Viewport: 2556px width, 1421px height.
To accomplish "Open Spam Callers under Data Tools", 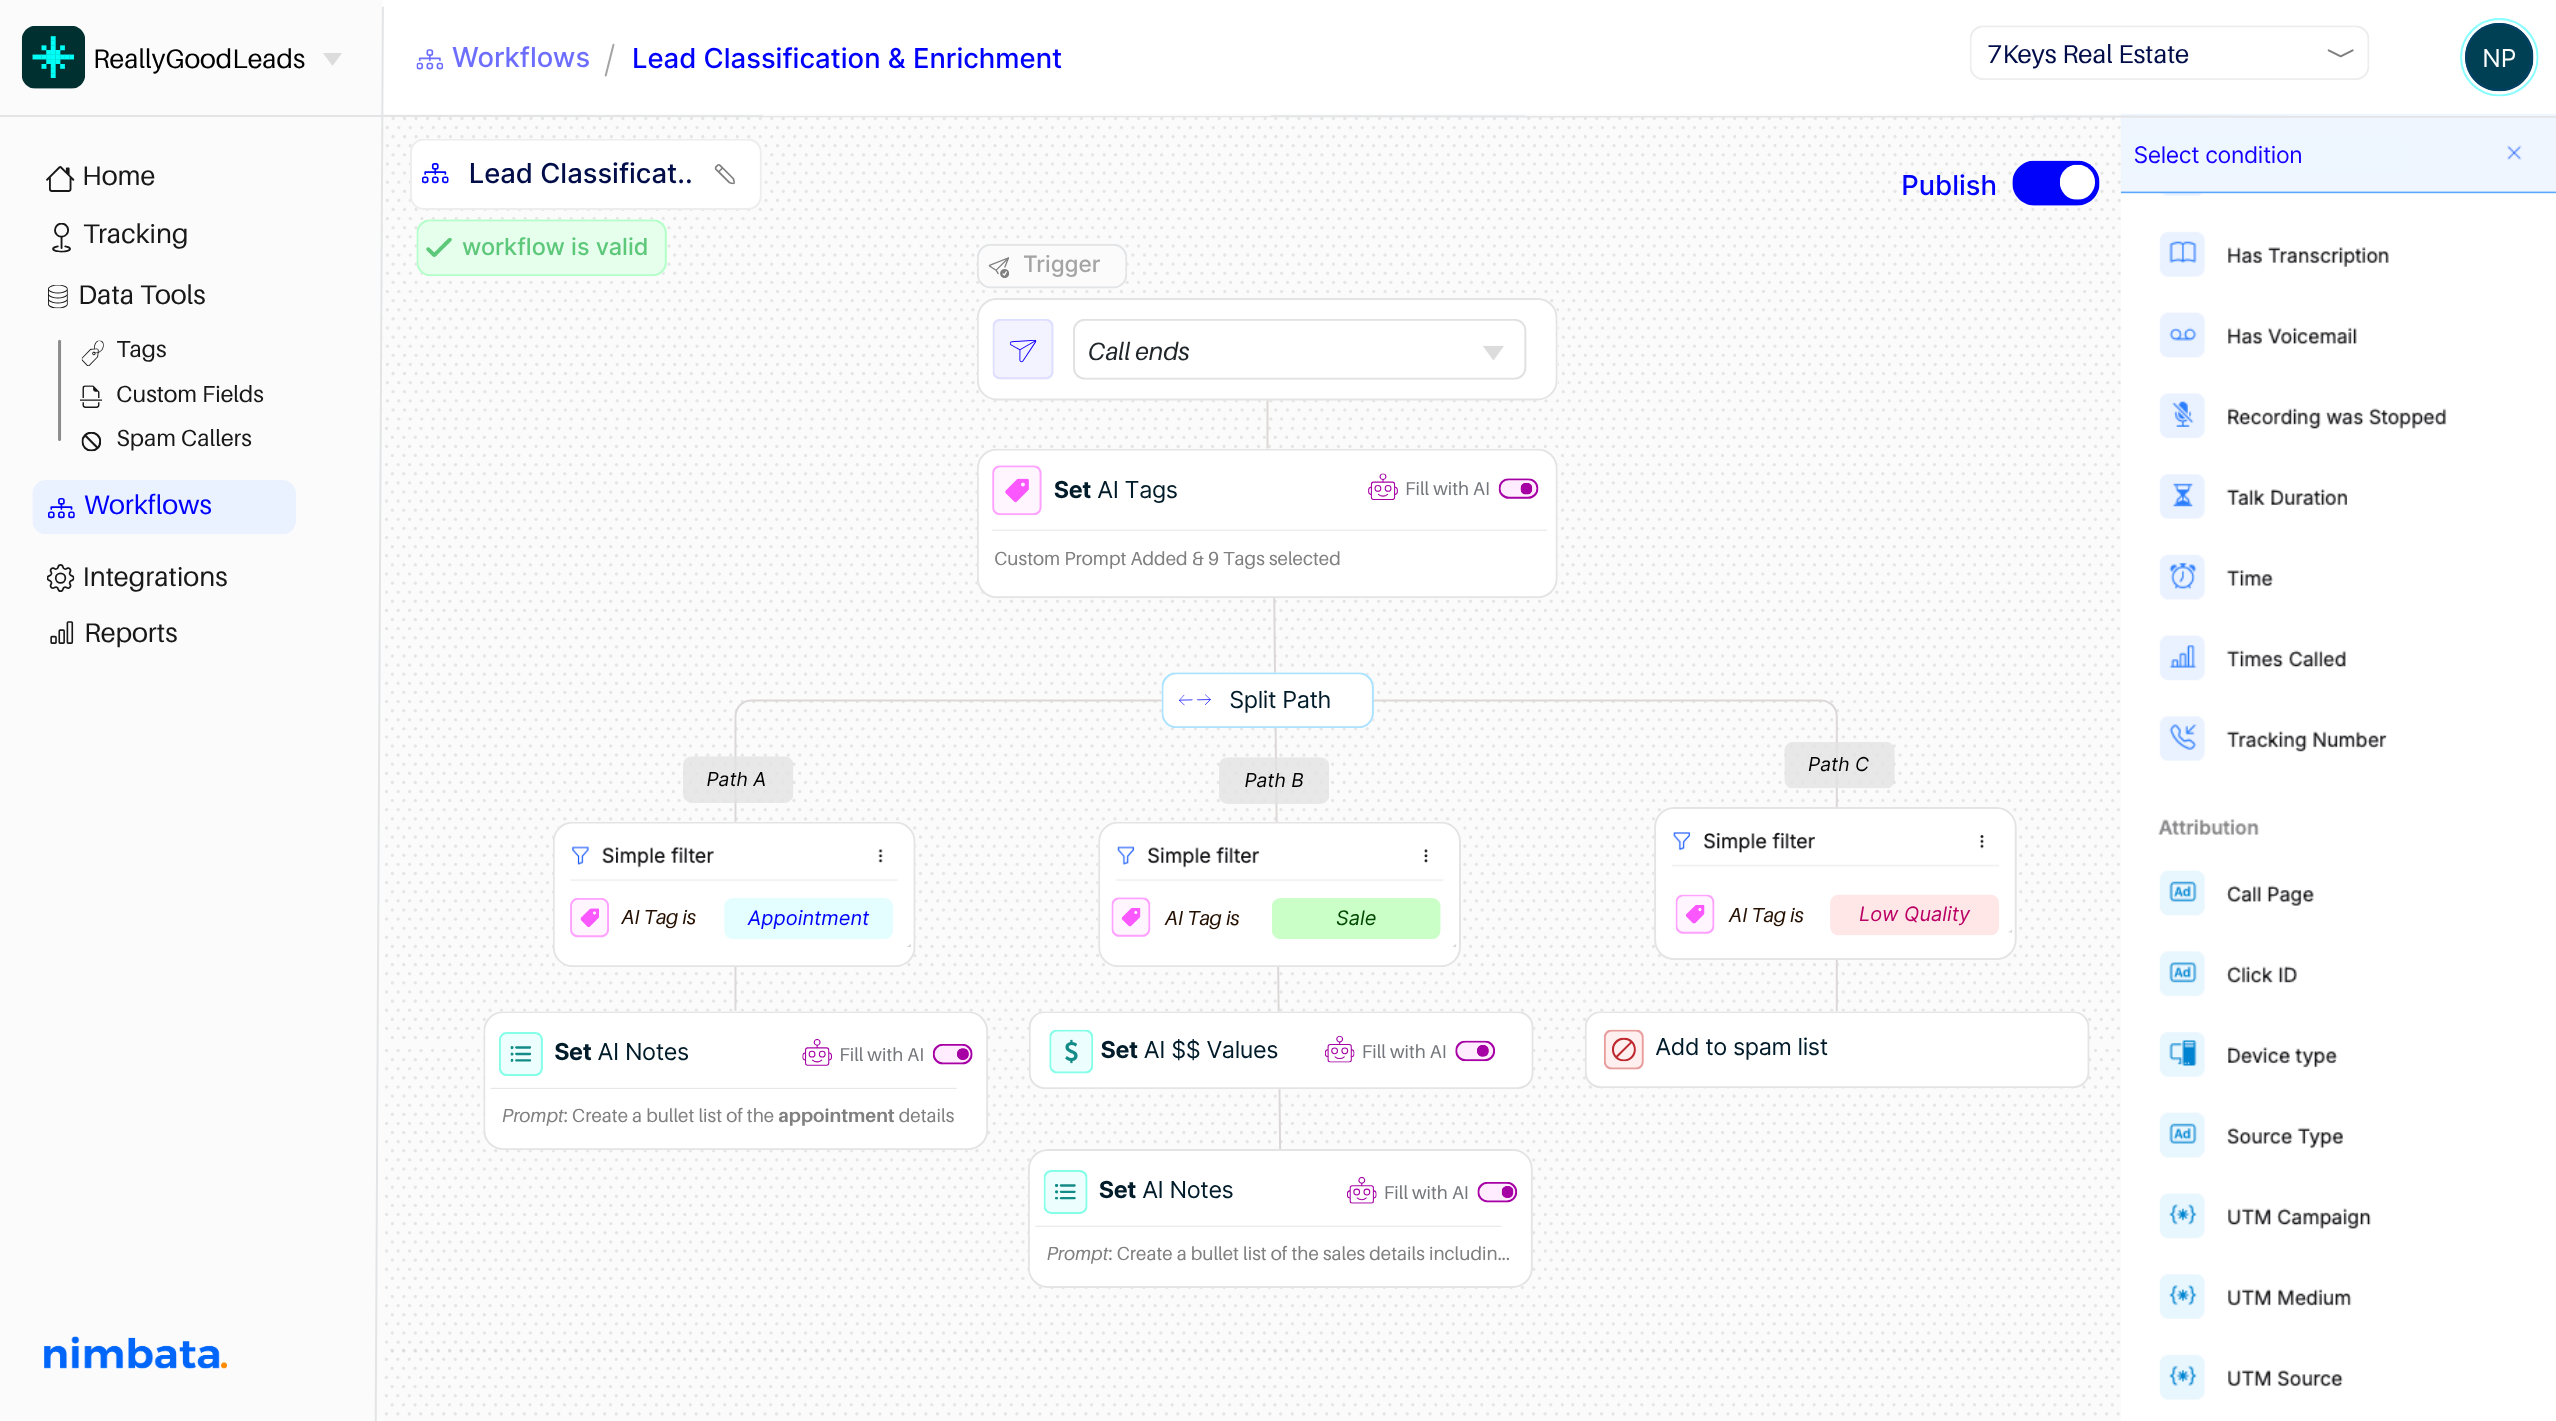I will (x=166, y=439).
